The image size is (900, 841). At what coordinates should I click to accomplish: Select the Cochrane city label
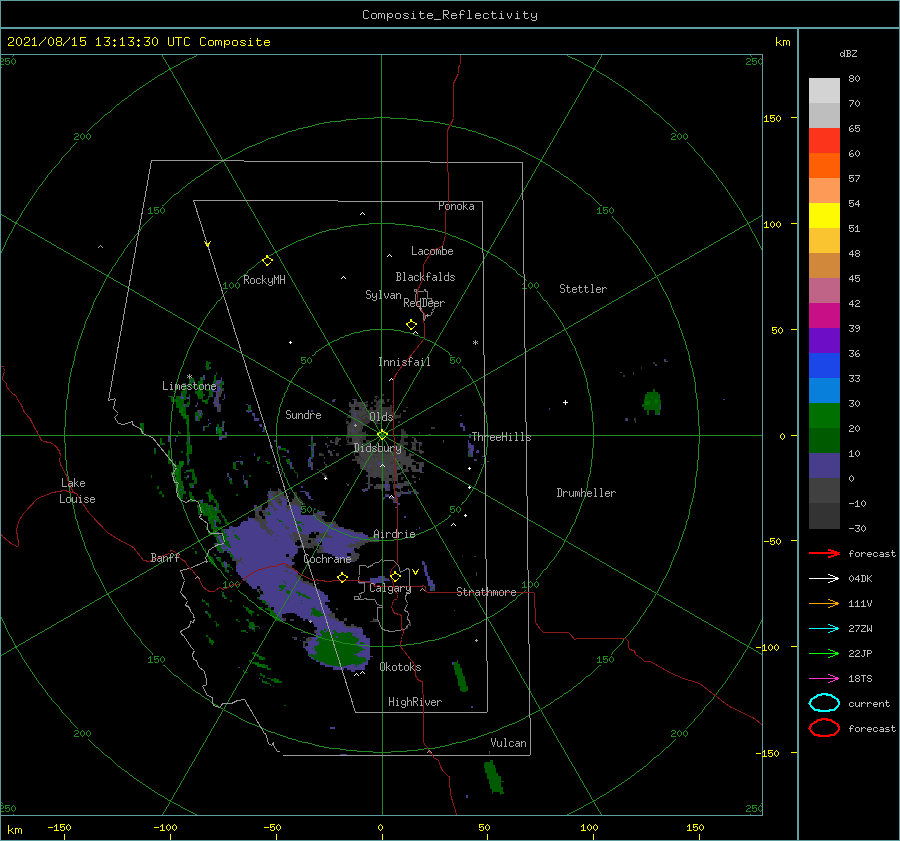327,559
